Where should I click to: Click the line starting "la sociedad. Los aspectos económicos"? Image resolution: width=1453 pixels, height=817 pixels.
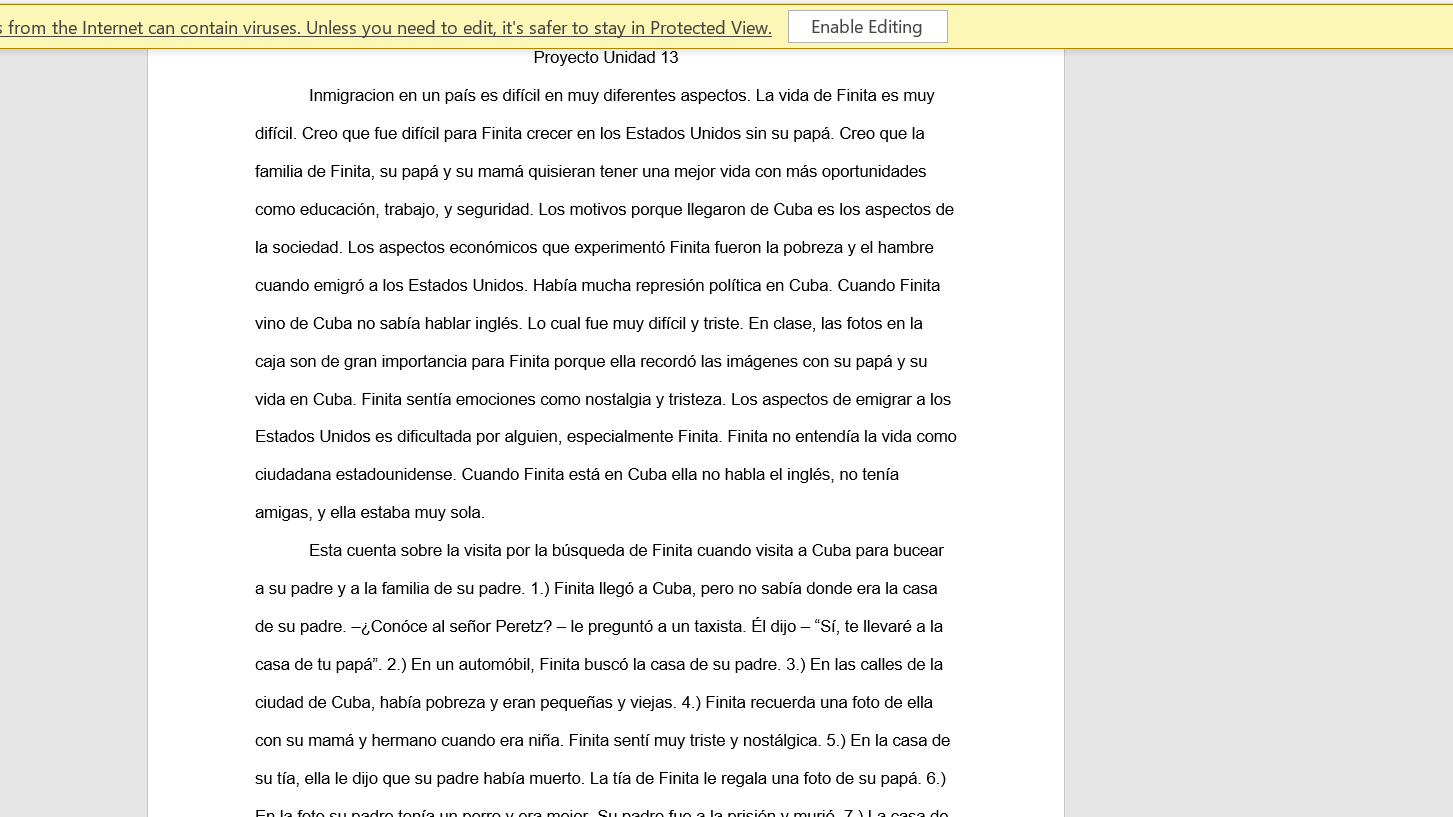click(x=594, y=248)
